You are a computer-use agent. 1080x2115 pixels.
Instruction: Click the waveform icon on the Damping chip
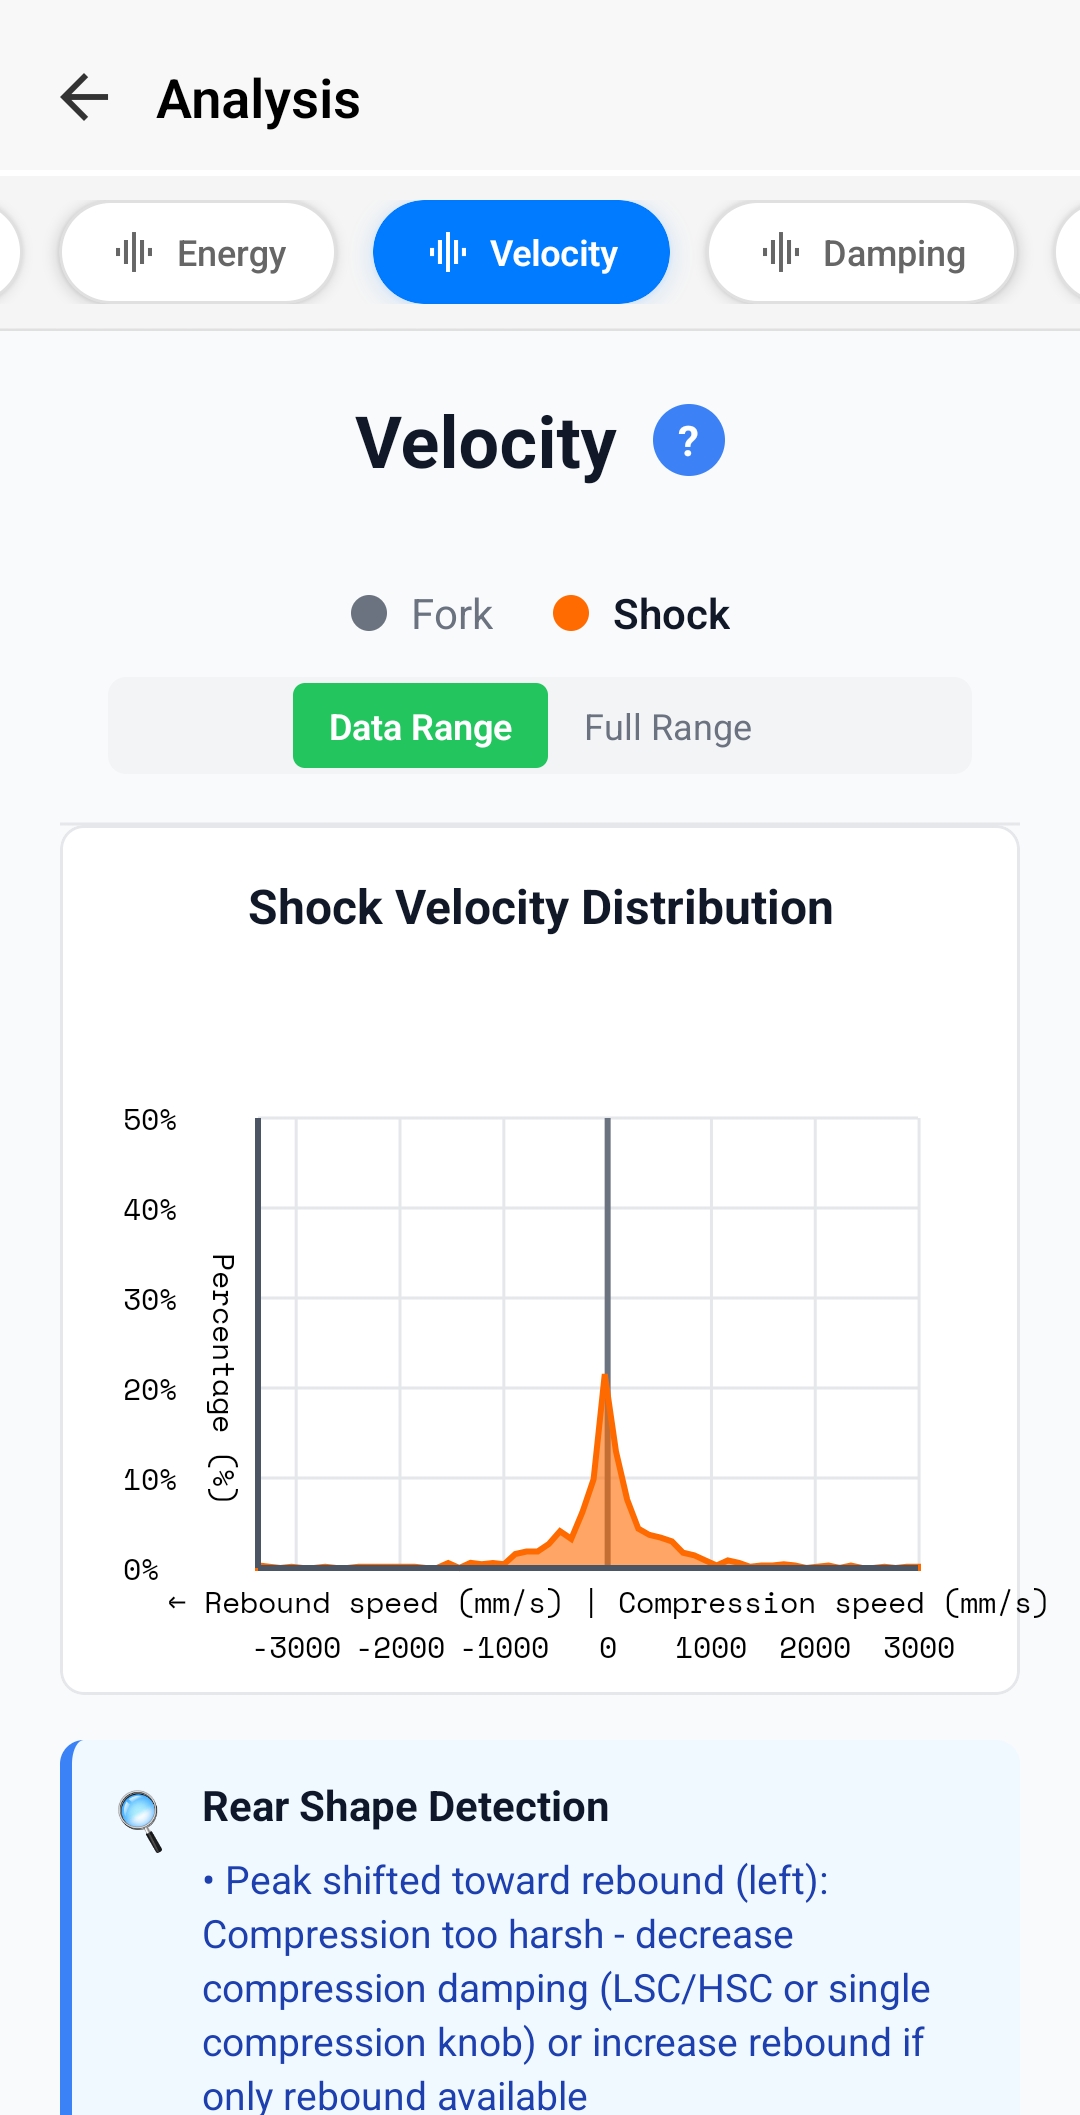781,252
